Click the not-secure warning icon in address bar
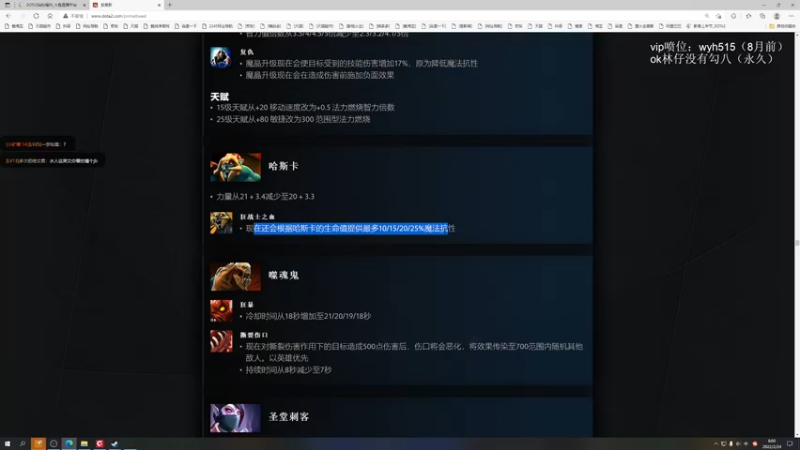This screenshot has height=450, width=800. click(x=65, y=16)
